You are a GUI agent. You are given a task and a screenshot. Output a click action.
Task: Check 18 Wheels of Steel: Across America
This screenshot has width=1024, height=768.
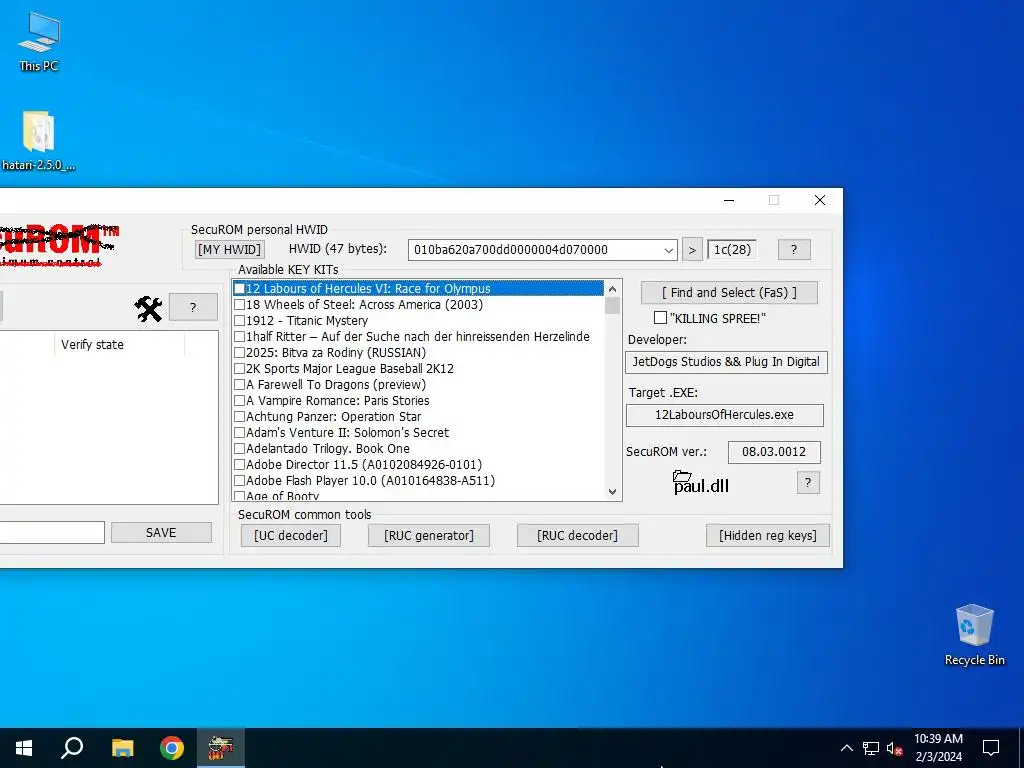(x=240, y=304)
